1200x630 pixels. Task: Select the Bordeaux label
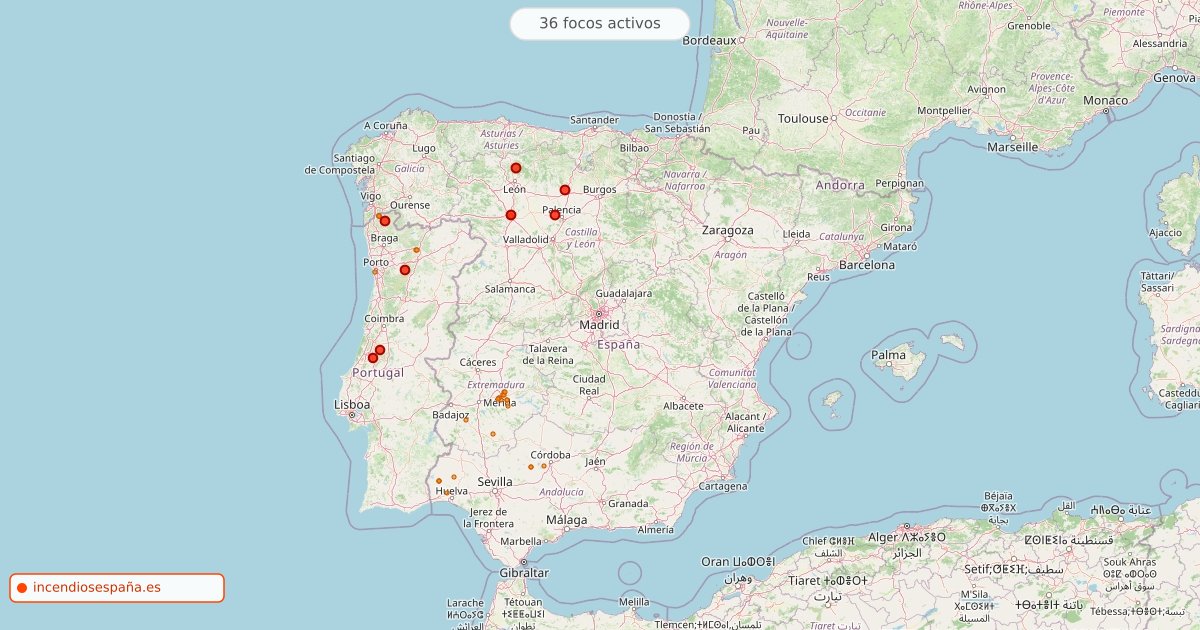709,41
